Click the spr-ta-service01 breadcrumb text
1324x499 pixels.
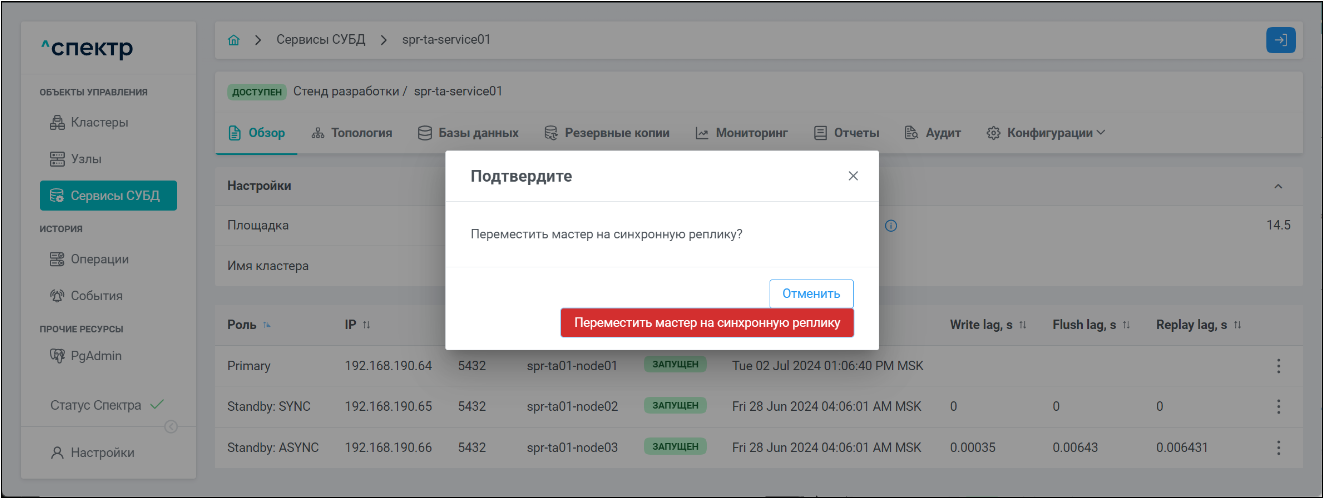tap(444, 40)
